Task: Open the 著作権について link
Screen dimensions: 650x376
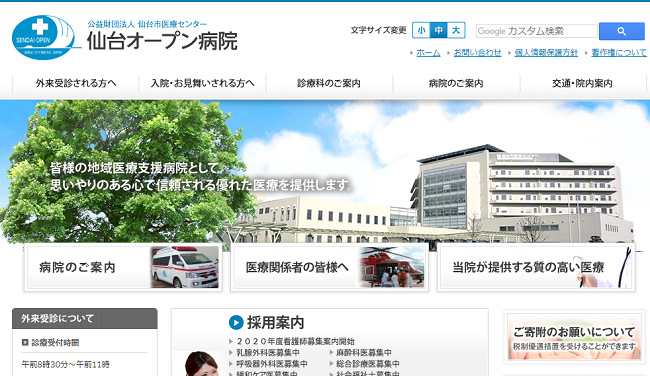Action: click(x=618, y=53)
